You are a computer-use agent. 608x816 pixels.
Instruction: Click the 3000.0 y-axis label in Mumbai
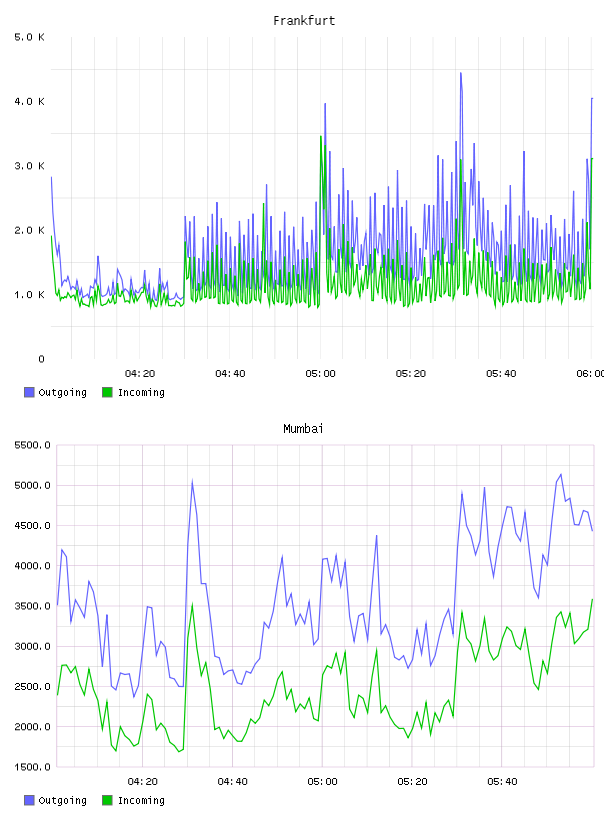point(32,646)
